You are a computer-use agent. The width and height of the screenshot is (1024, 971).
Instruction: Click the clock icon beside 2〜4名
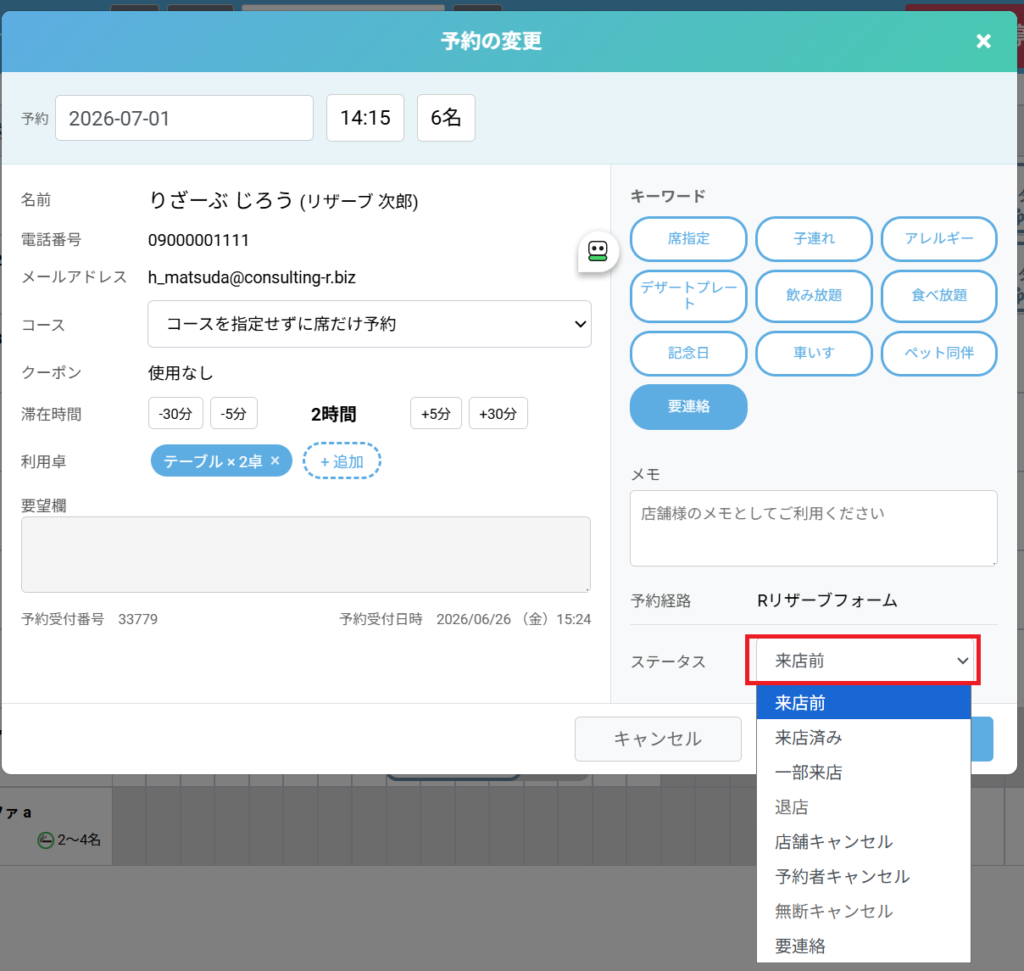tap(45, 840)
